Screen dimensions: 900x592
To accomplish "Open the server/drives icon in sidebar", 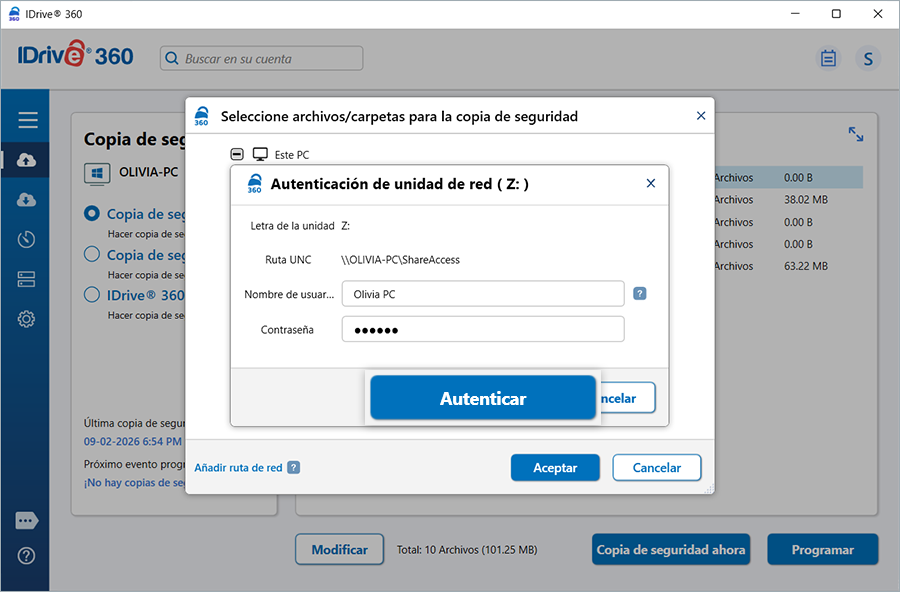I will click(26, 279).
